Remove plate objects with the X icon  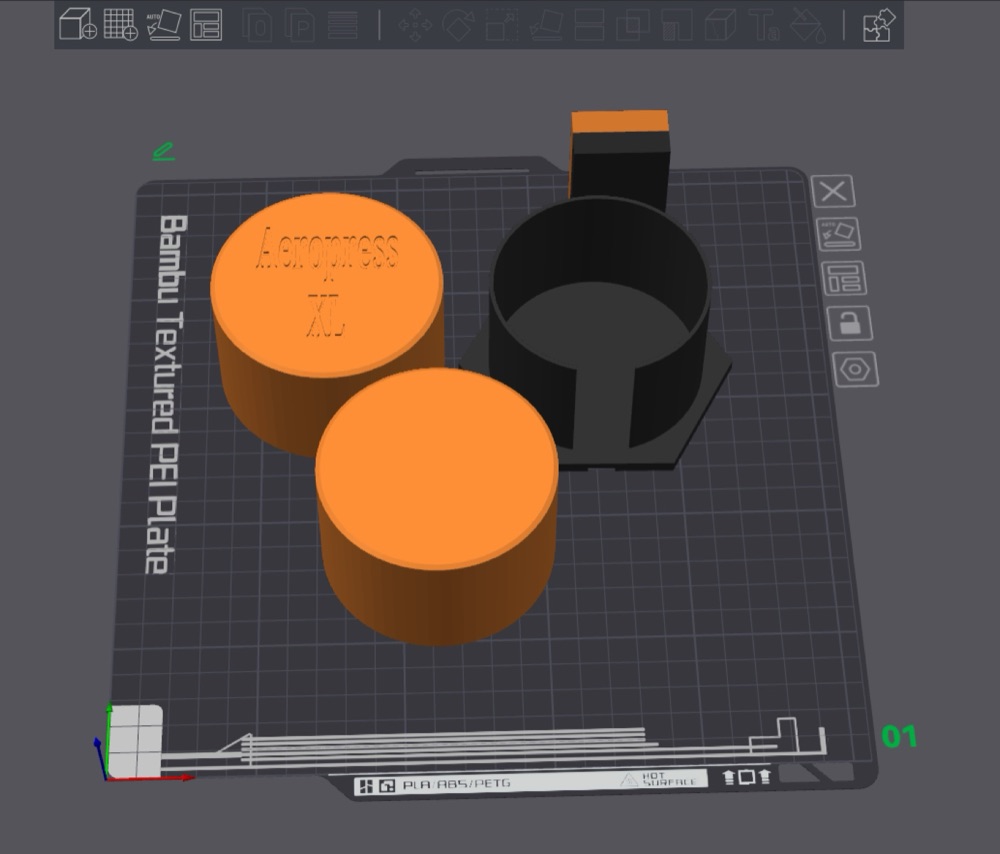pyautogui.click(x=833, y=191)
